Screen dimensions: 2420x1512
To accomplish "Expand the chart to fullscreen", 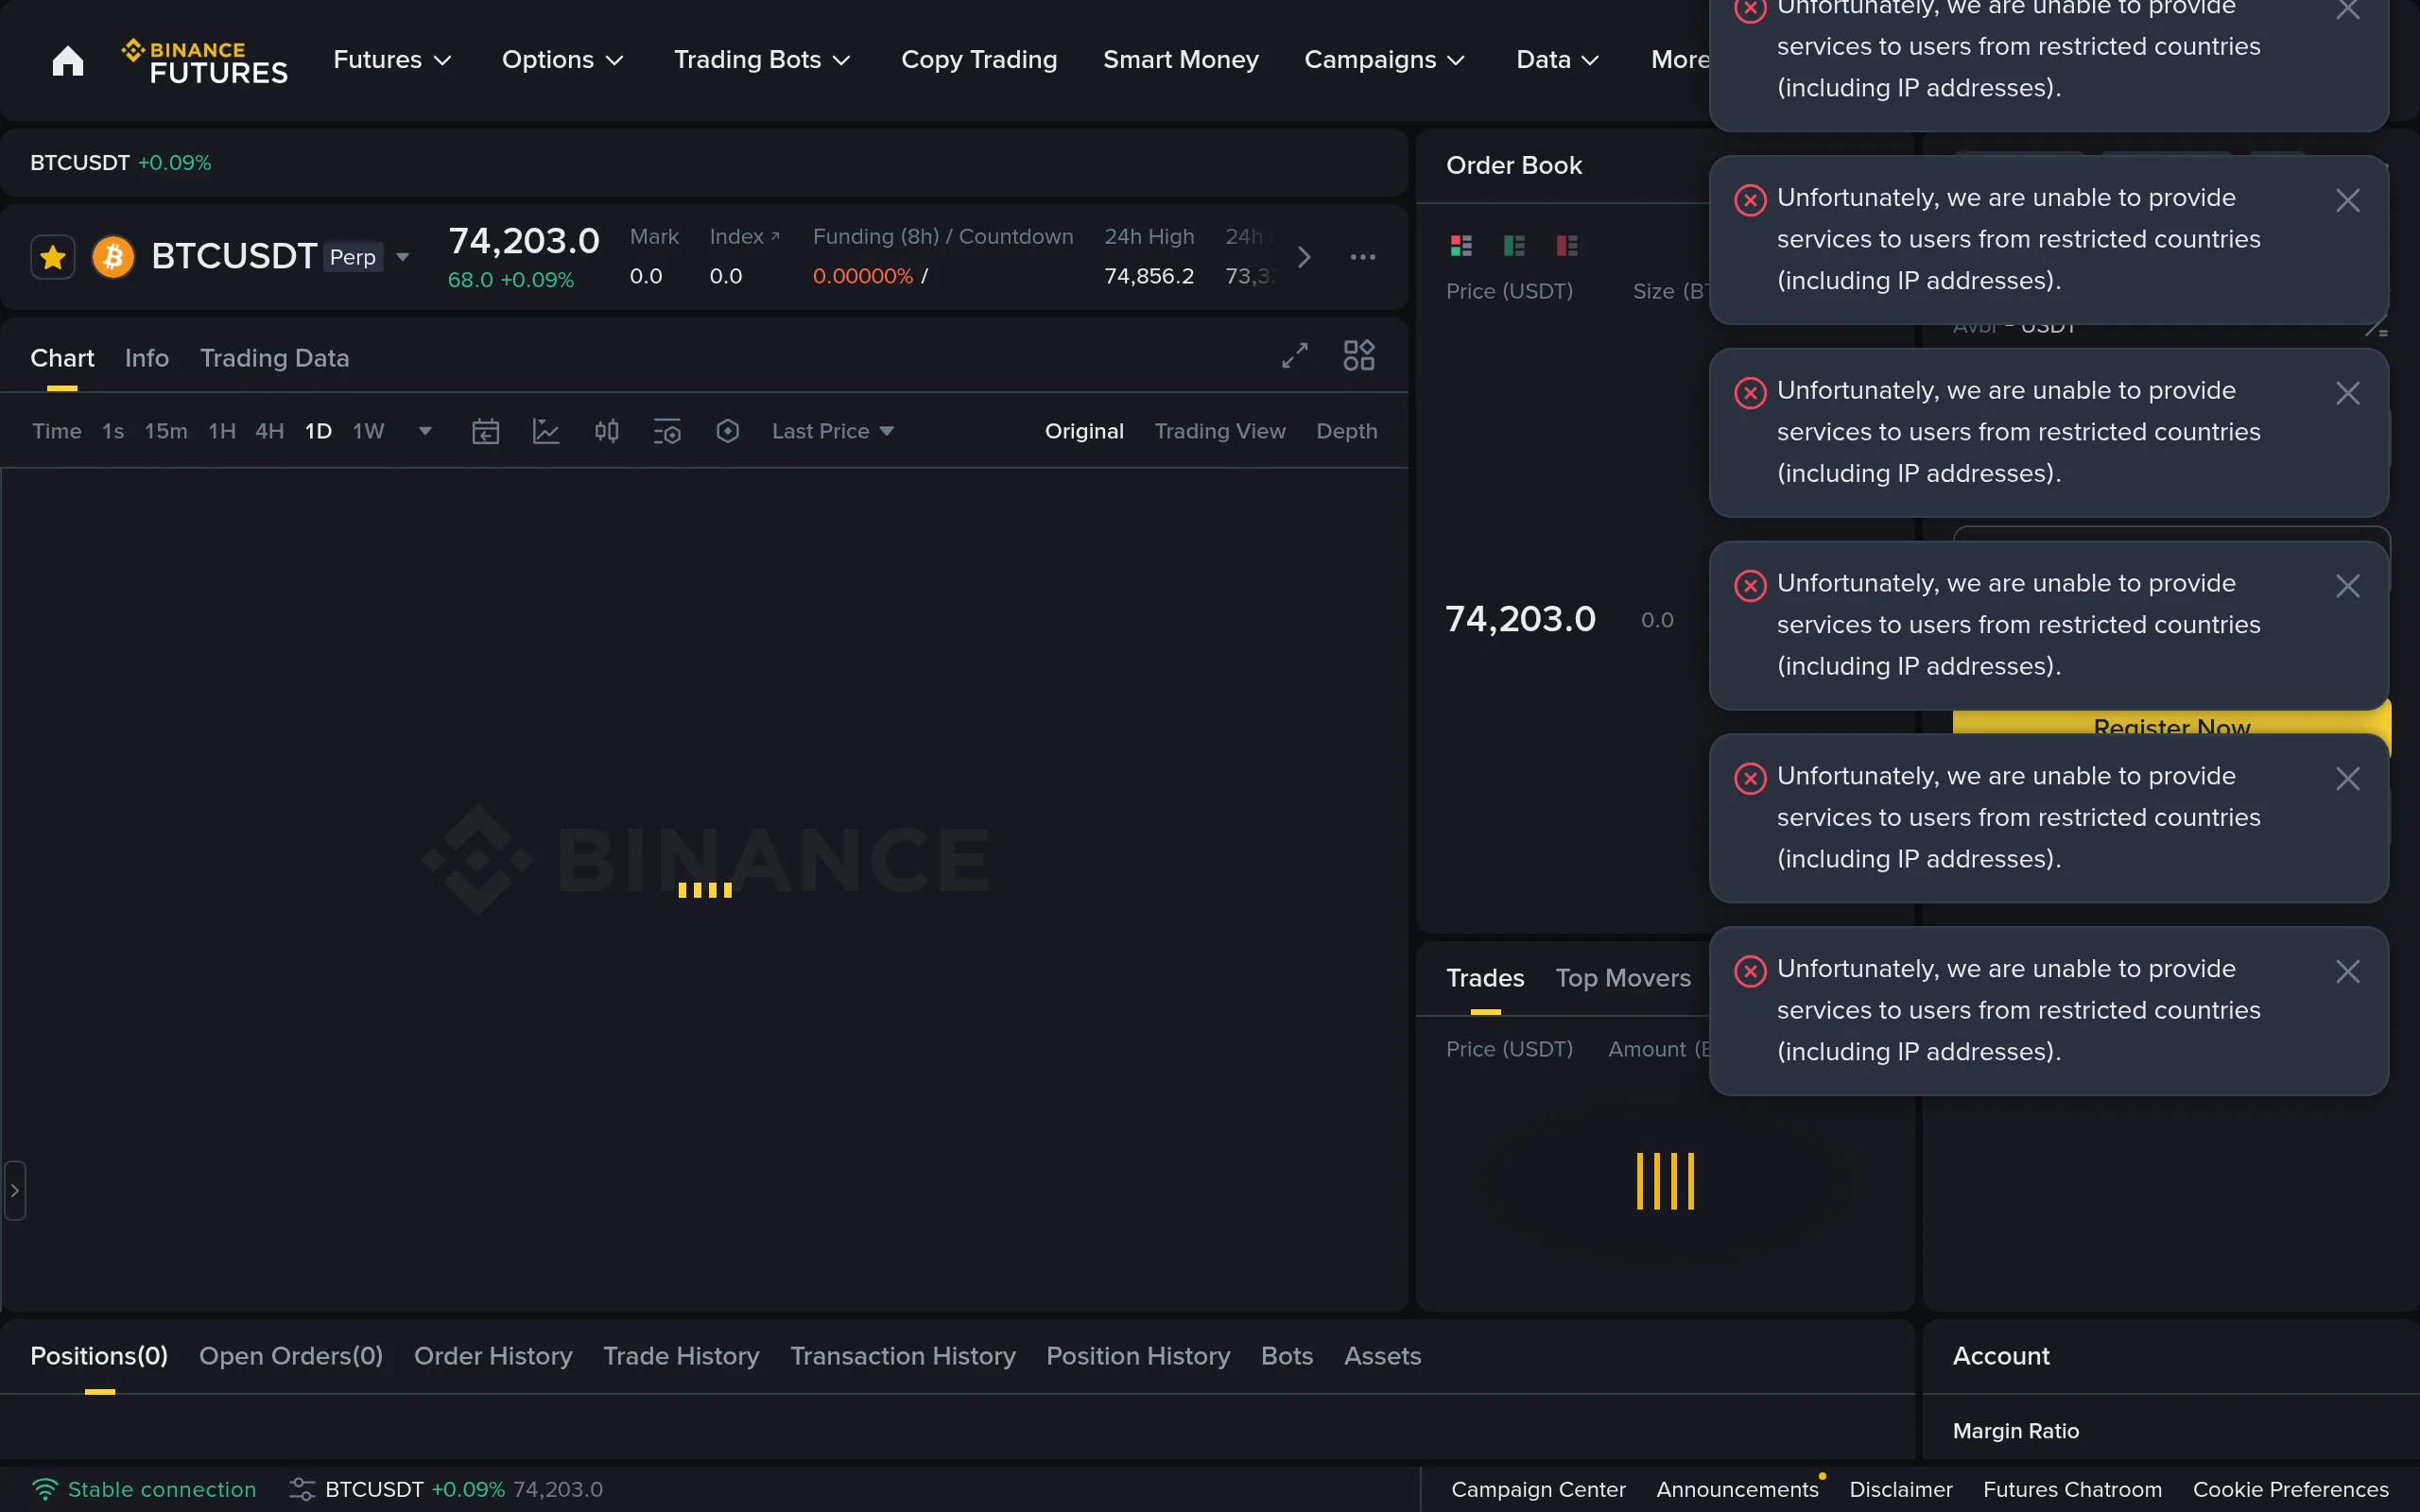I will coord(1294,355).
